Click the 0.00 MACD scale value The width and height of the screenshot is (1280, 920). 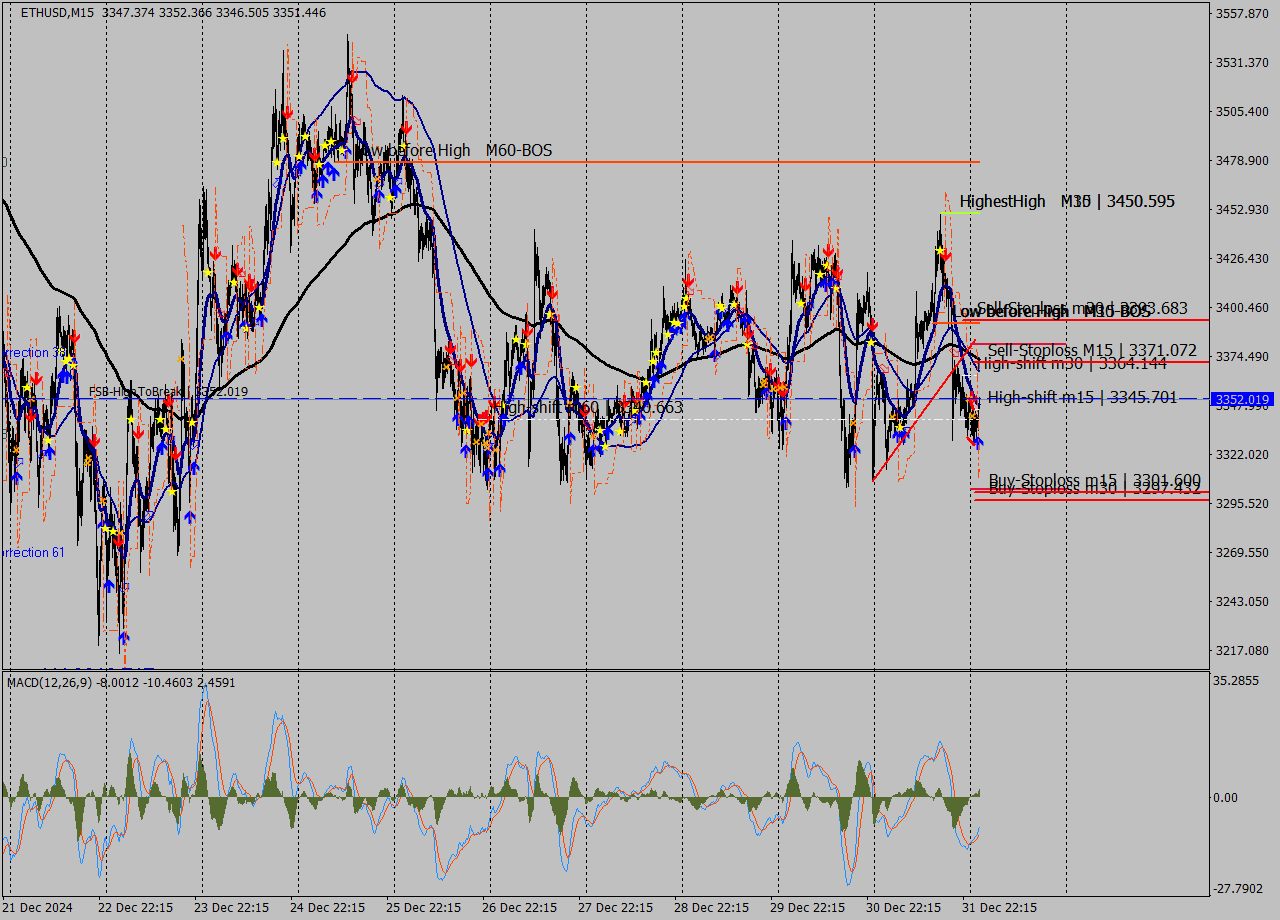1226,798
